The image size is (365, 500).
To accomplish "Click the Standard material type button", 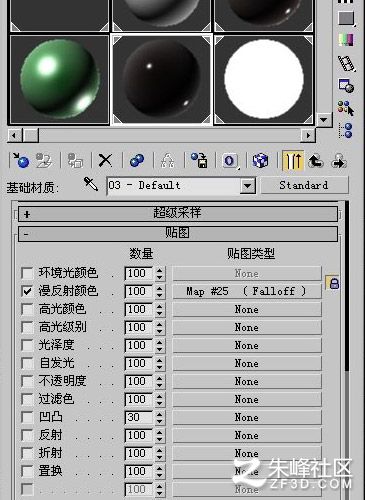I will click(304, 185).
